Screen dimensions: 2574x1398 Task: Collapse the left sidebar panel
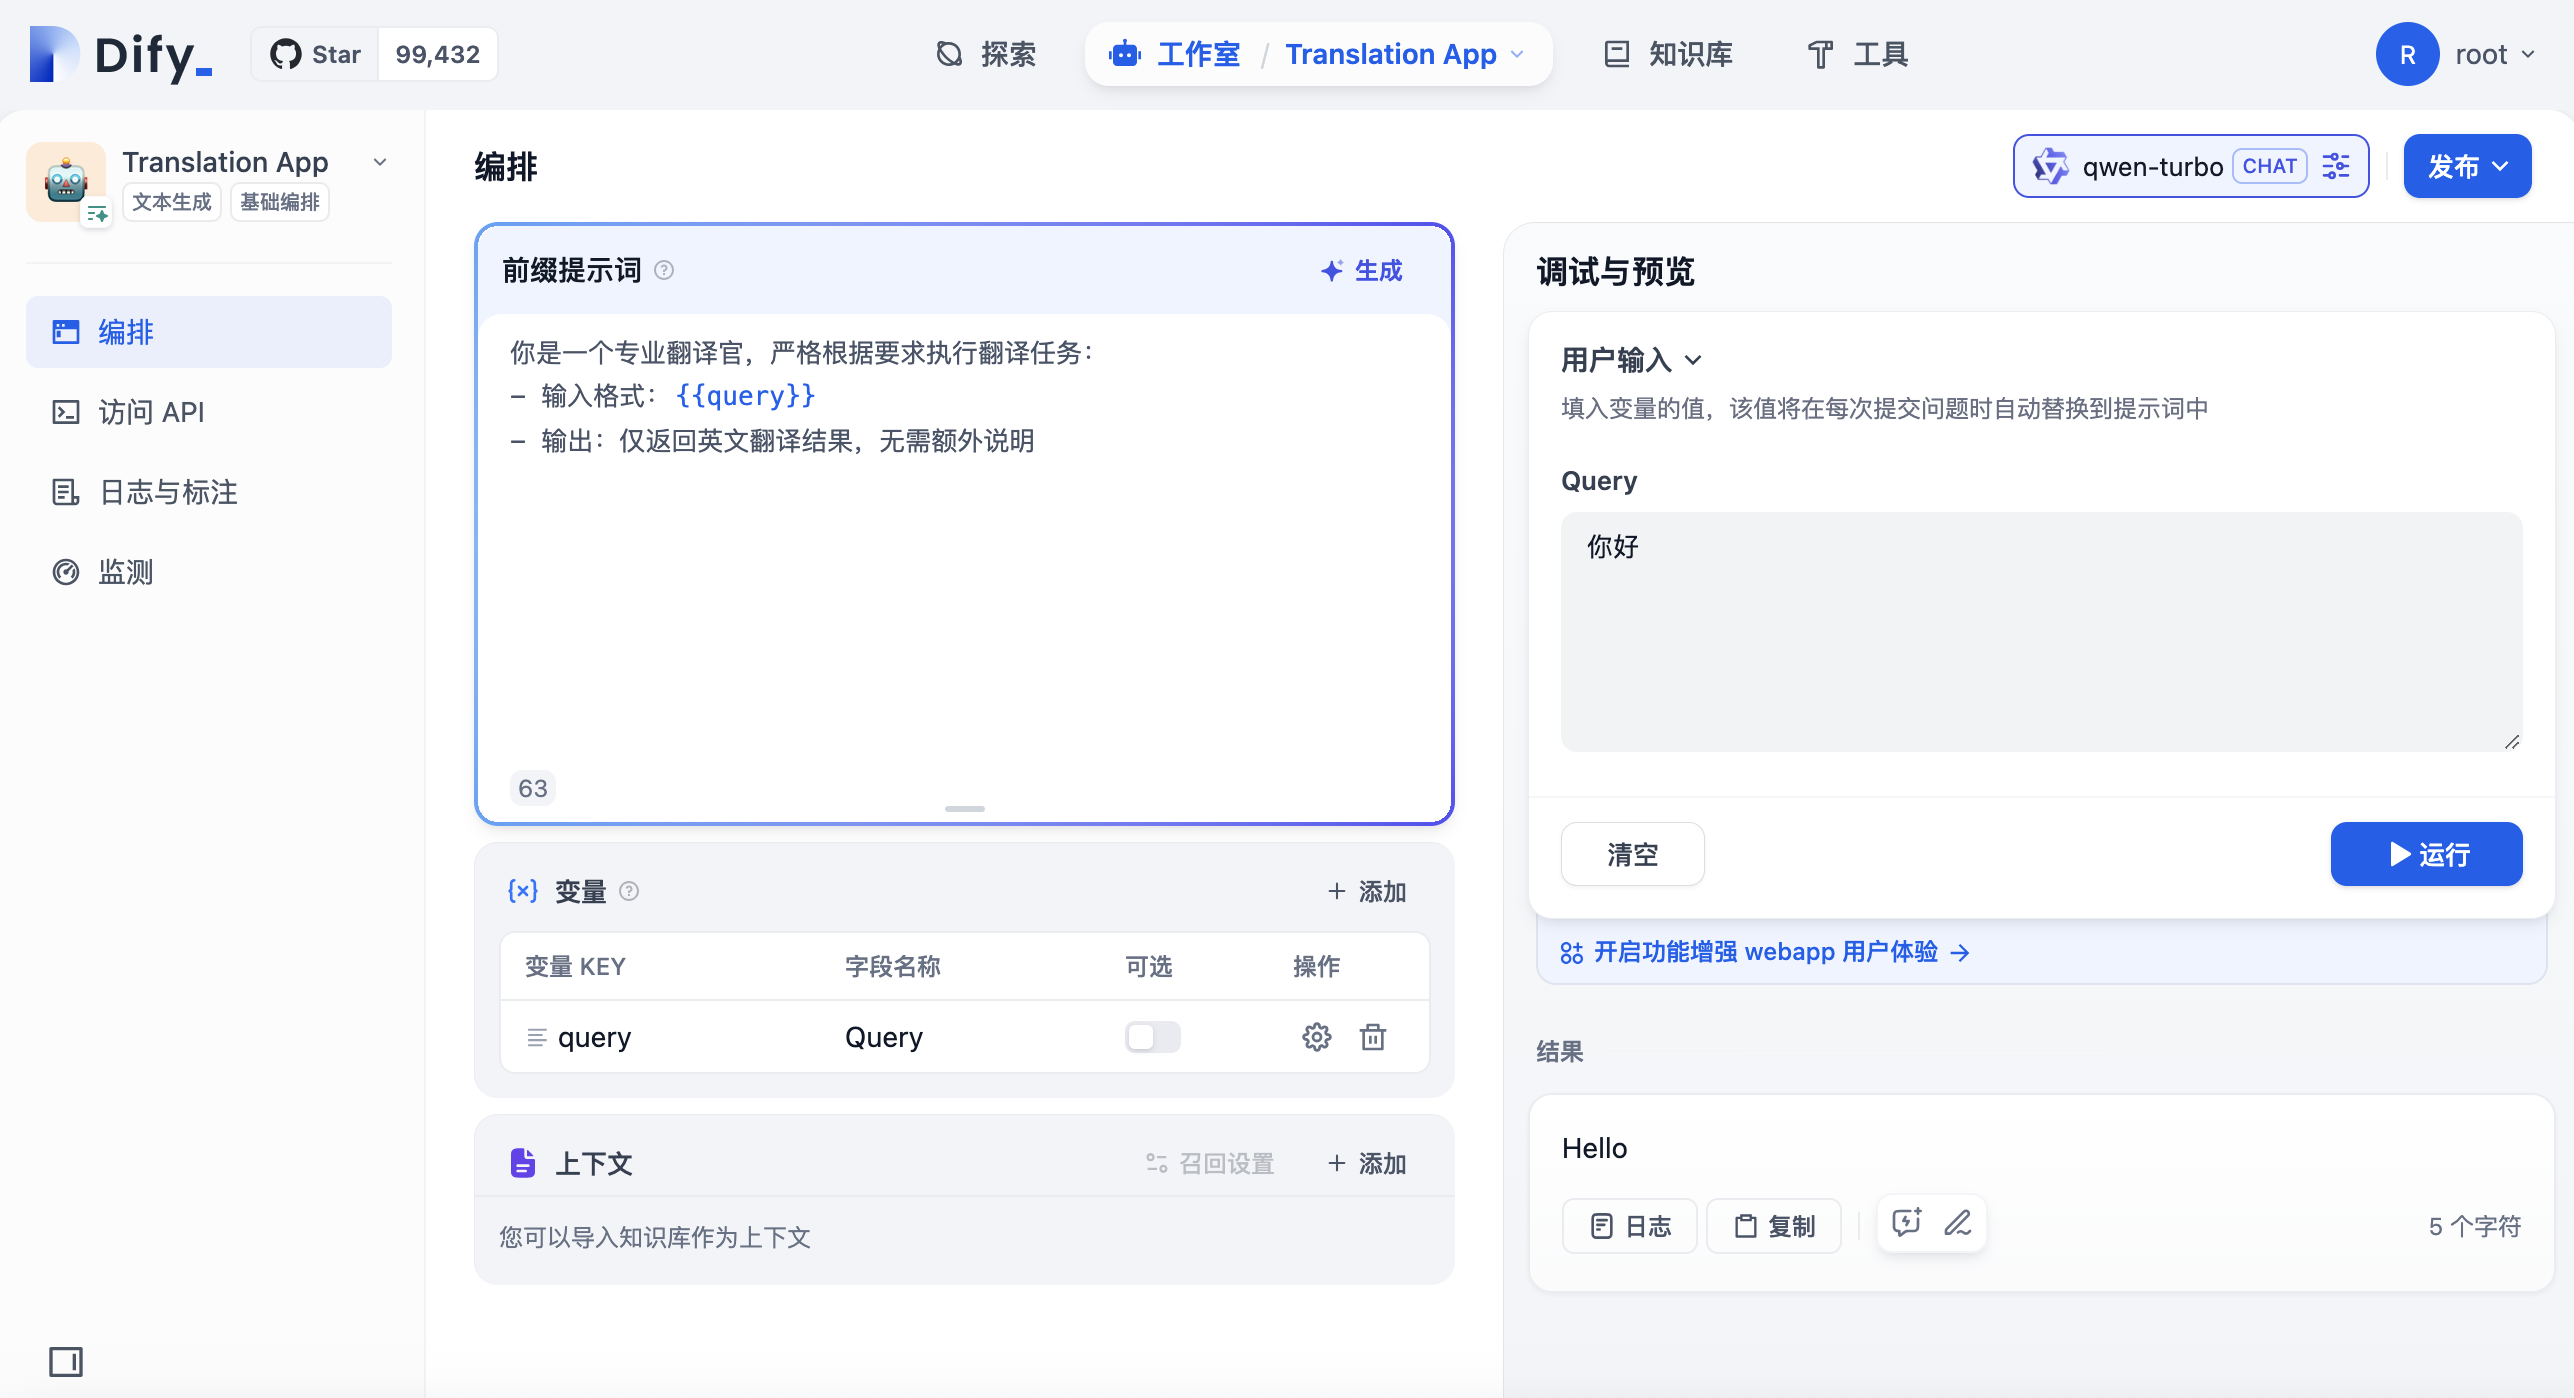tap(66, 1361)
